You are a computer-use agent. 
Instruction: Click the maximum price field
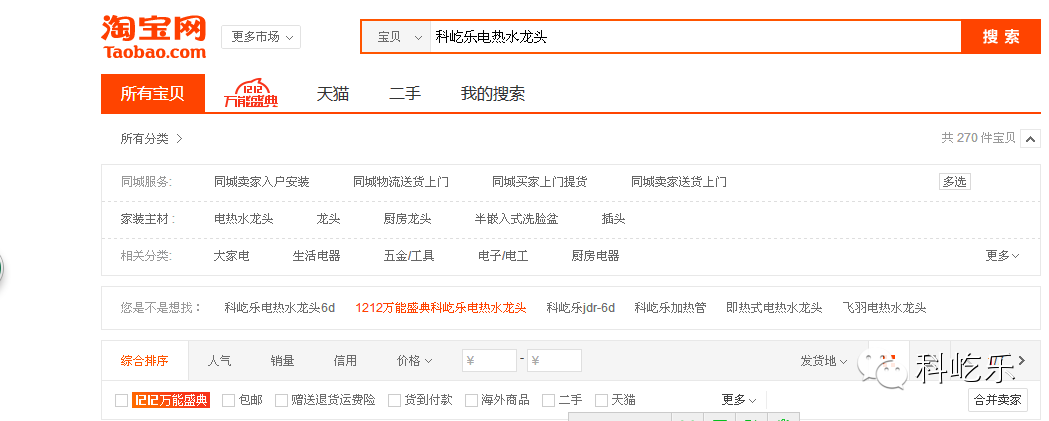554,361
